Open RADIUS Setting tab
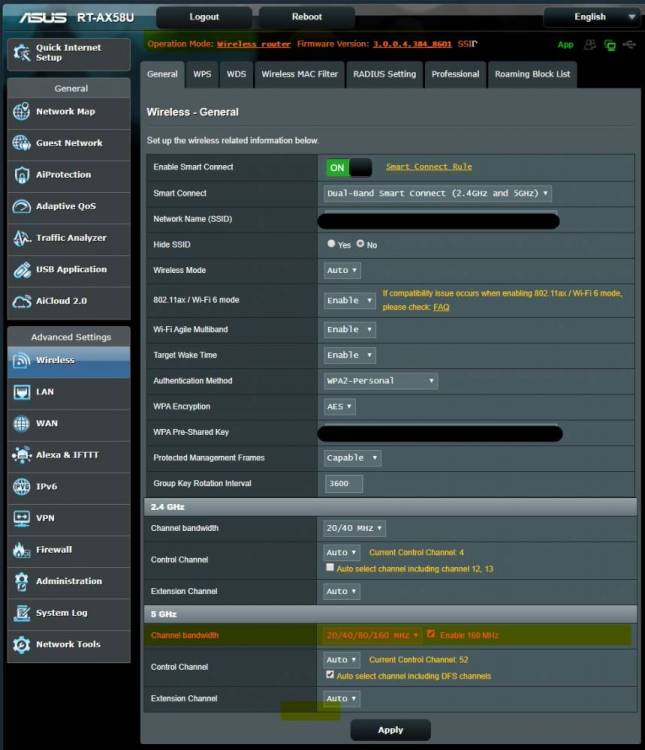Screen dimensions: 645x750 pyautogui.click(x=385, y=75)
